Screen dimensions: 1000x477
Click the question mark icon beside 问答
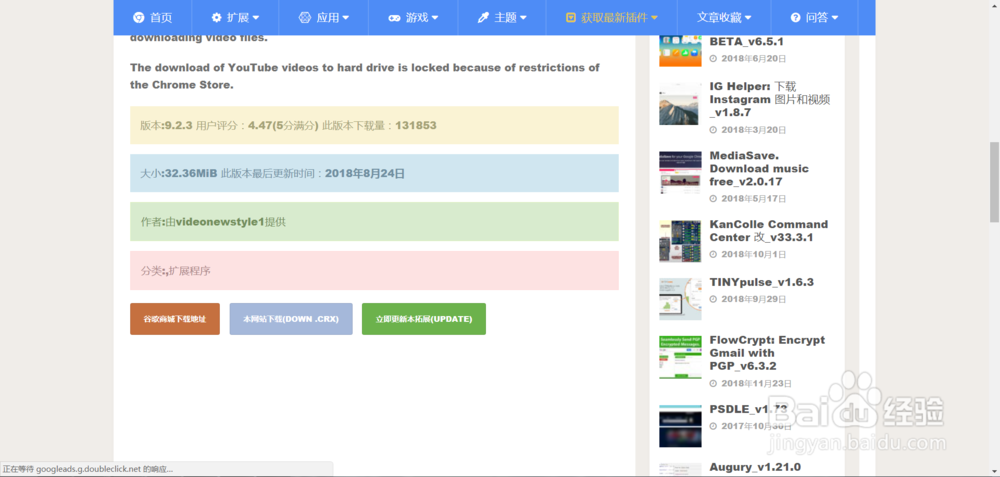795,18
